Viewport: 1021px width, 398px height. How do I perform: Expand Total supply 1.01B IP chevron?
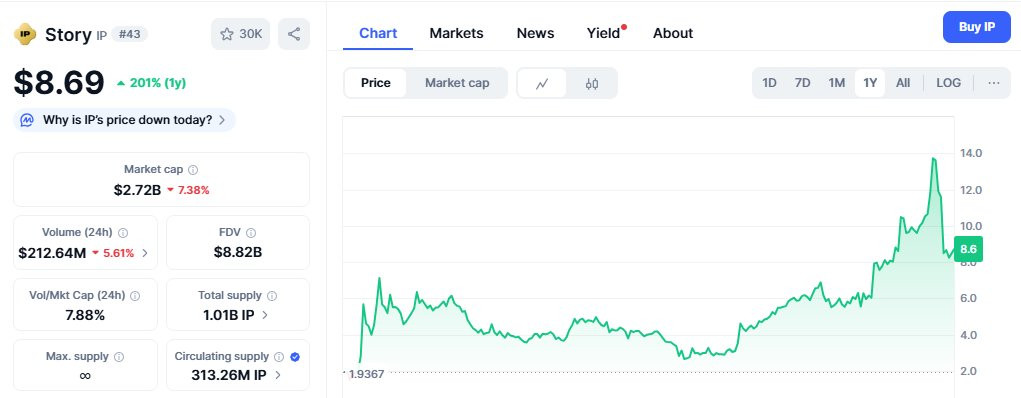[265, 315]
